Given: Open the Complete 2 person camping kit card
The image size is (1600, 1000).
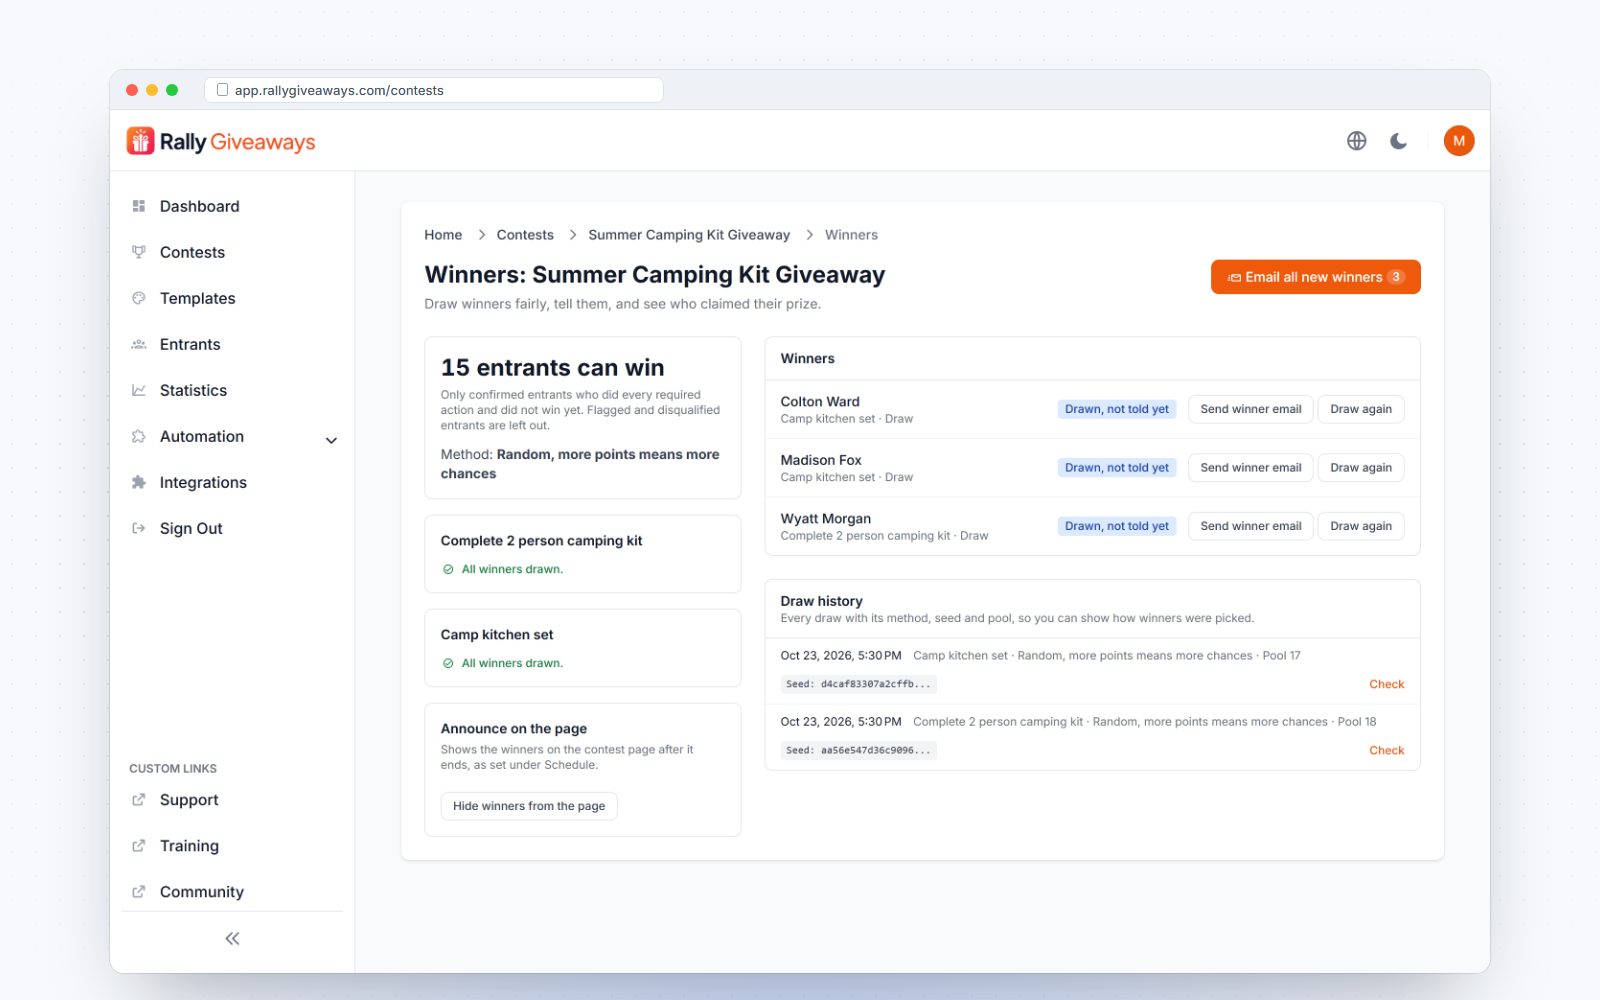Looking at the screenshot, I should click(583, 554).
